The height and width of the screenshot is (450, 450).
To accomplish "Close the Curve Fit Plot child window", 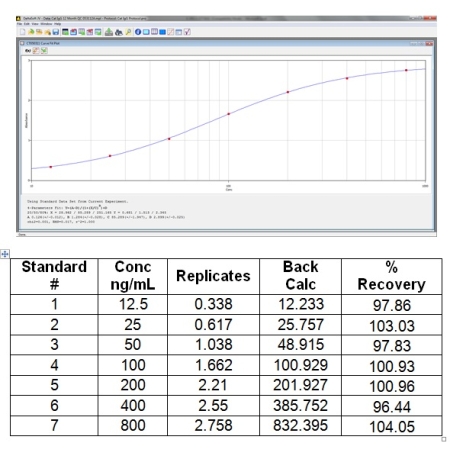I will (x=429, y=43).
